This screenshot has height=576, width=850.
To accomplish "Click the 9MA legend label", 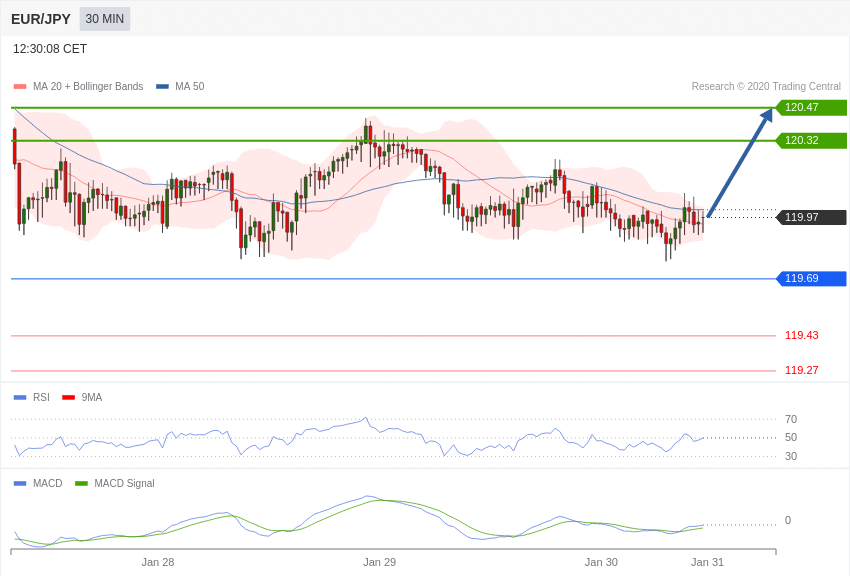I will [92, 397].
